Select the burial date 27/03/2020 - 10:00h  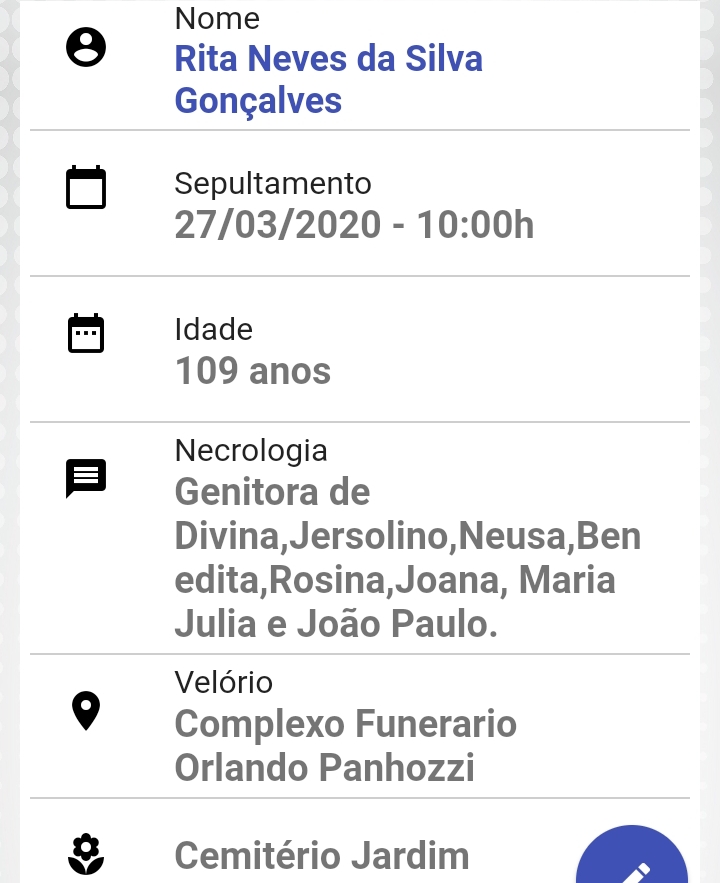(354, 225)
